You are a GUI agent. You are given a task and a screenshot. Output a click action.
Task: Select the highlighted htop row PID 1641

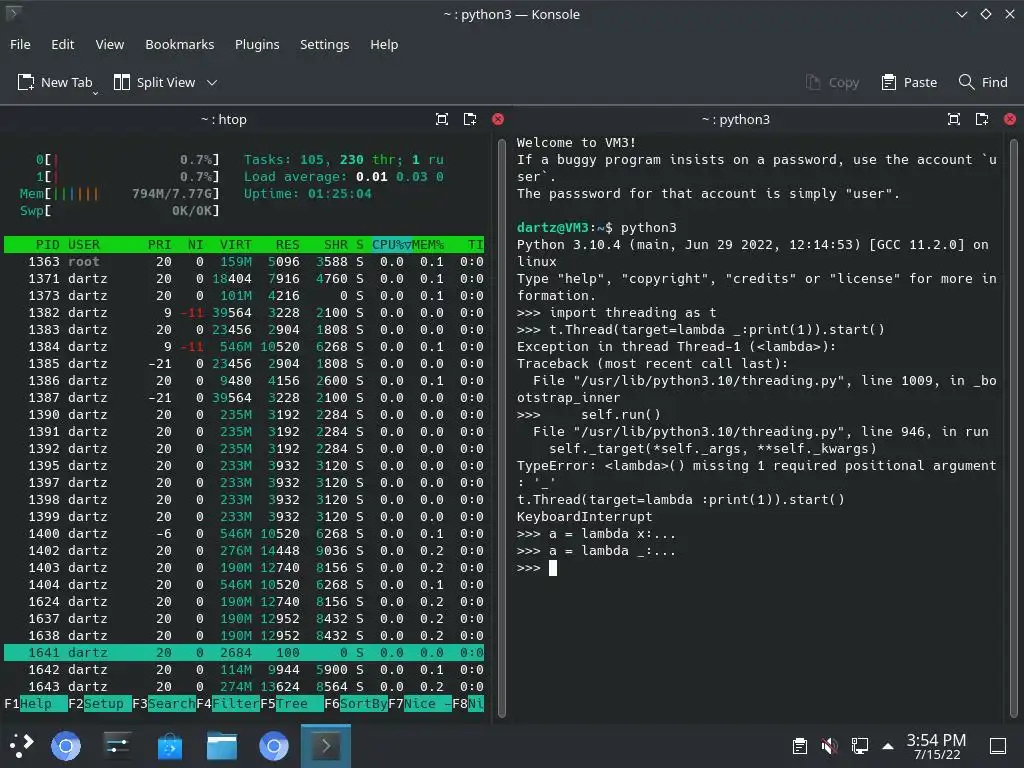244,652
